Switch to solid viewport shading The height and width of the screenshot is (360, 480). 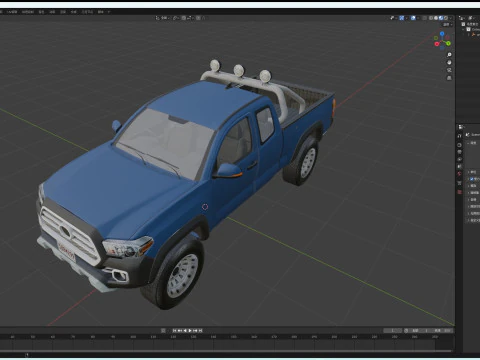tap(436, 18)
